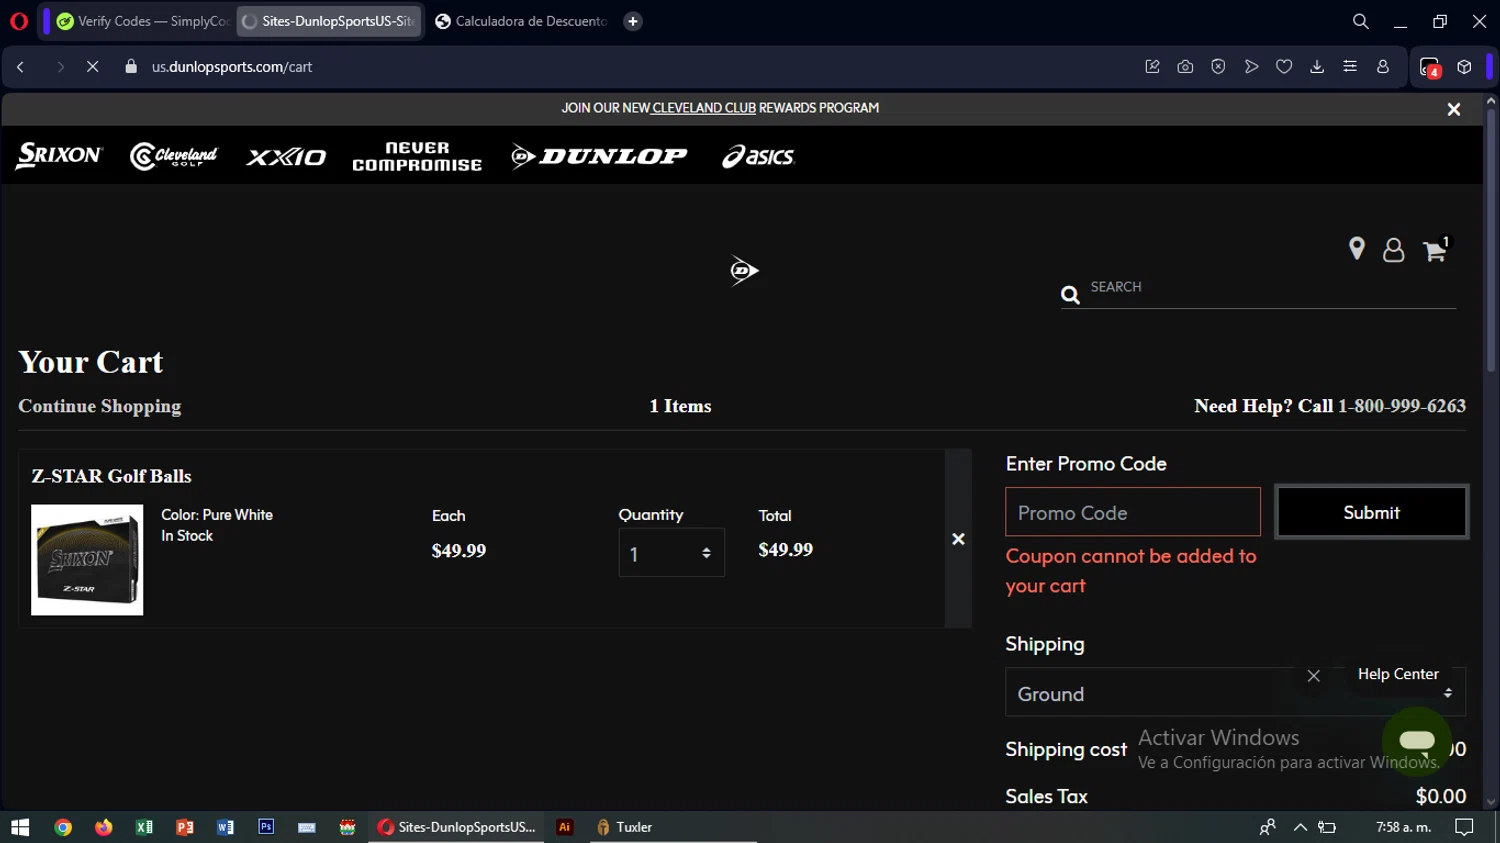Remove Z-STAR Golf Balls from the cart
This screenshot has width=1500, height=843.
[x=958, y=539]
